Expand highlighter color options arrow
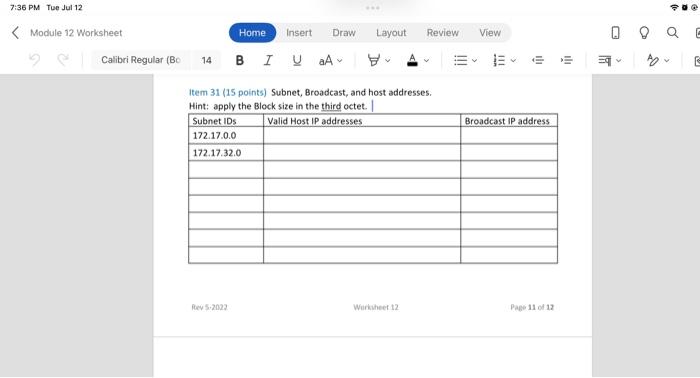 (x=388, y=60)
